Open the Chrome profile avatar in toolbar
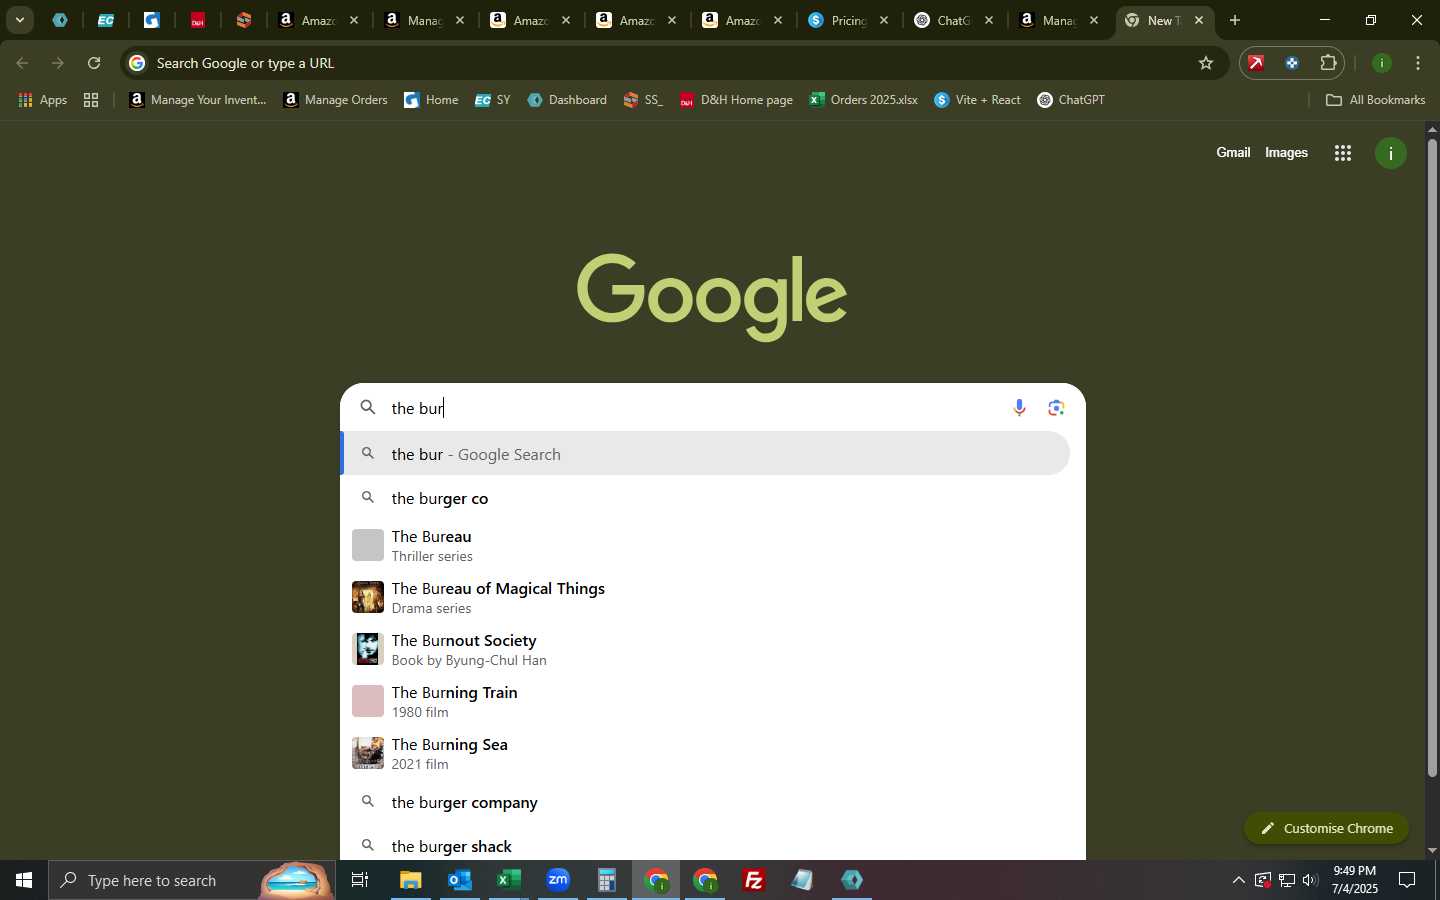The width and height of the screenshot is (1440, 900). click(1381, 63)
